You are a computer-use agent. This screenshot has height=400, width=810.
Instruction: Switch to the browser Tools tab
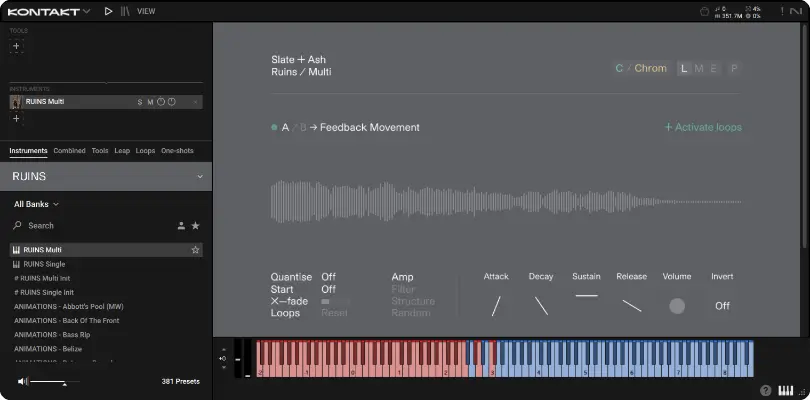point(100,151)
